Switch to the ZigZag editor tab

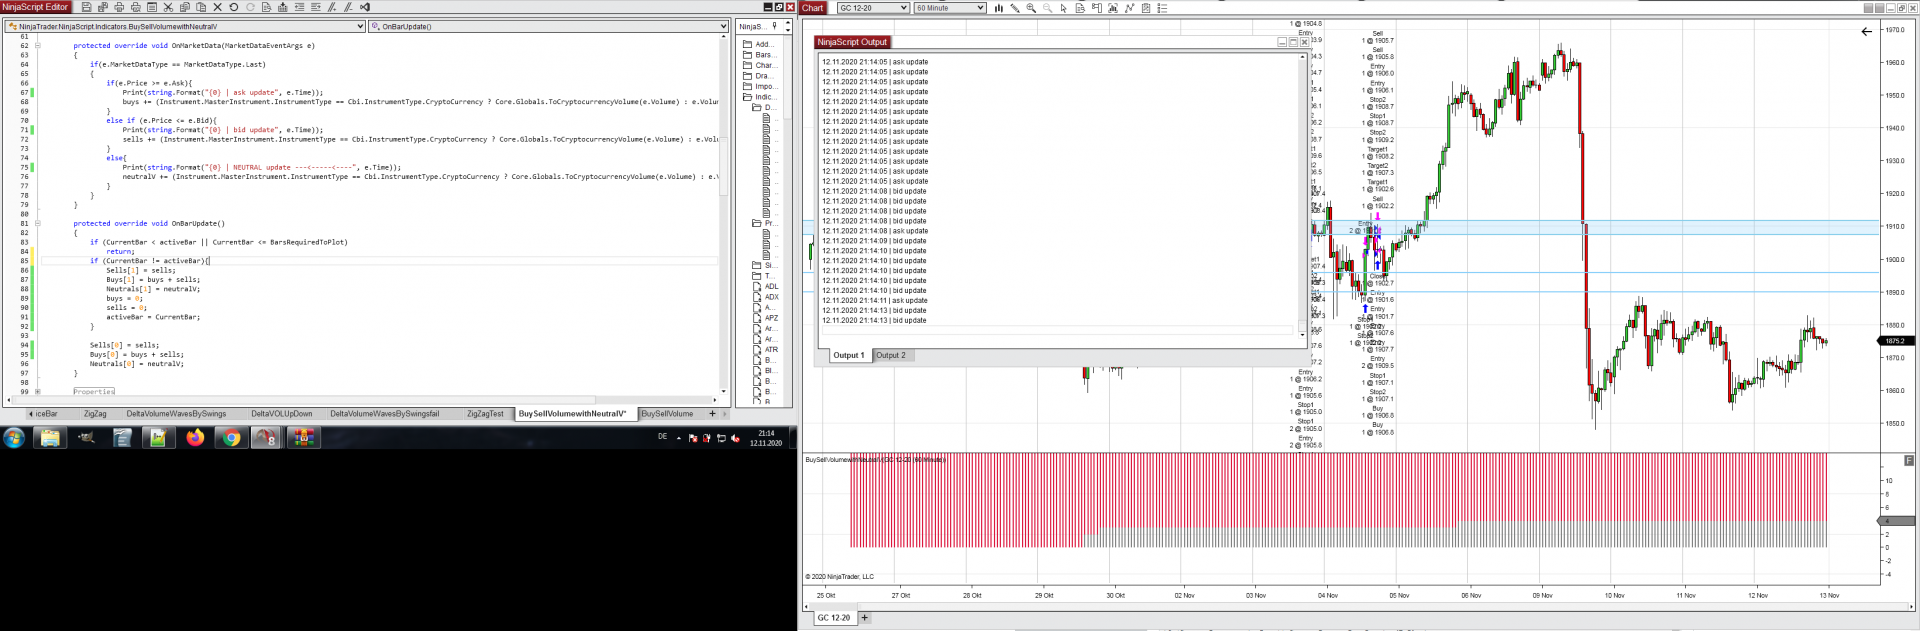coord(95,414)
